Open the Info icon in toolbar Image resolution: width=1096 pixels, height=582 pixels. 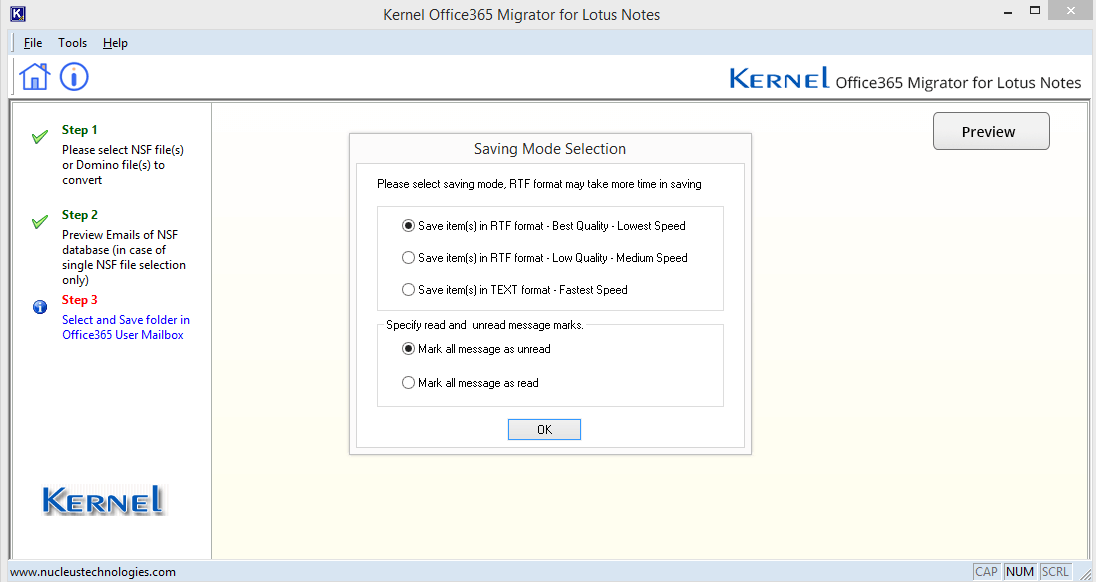tap(74, 76)
